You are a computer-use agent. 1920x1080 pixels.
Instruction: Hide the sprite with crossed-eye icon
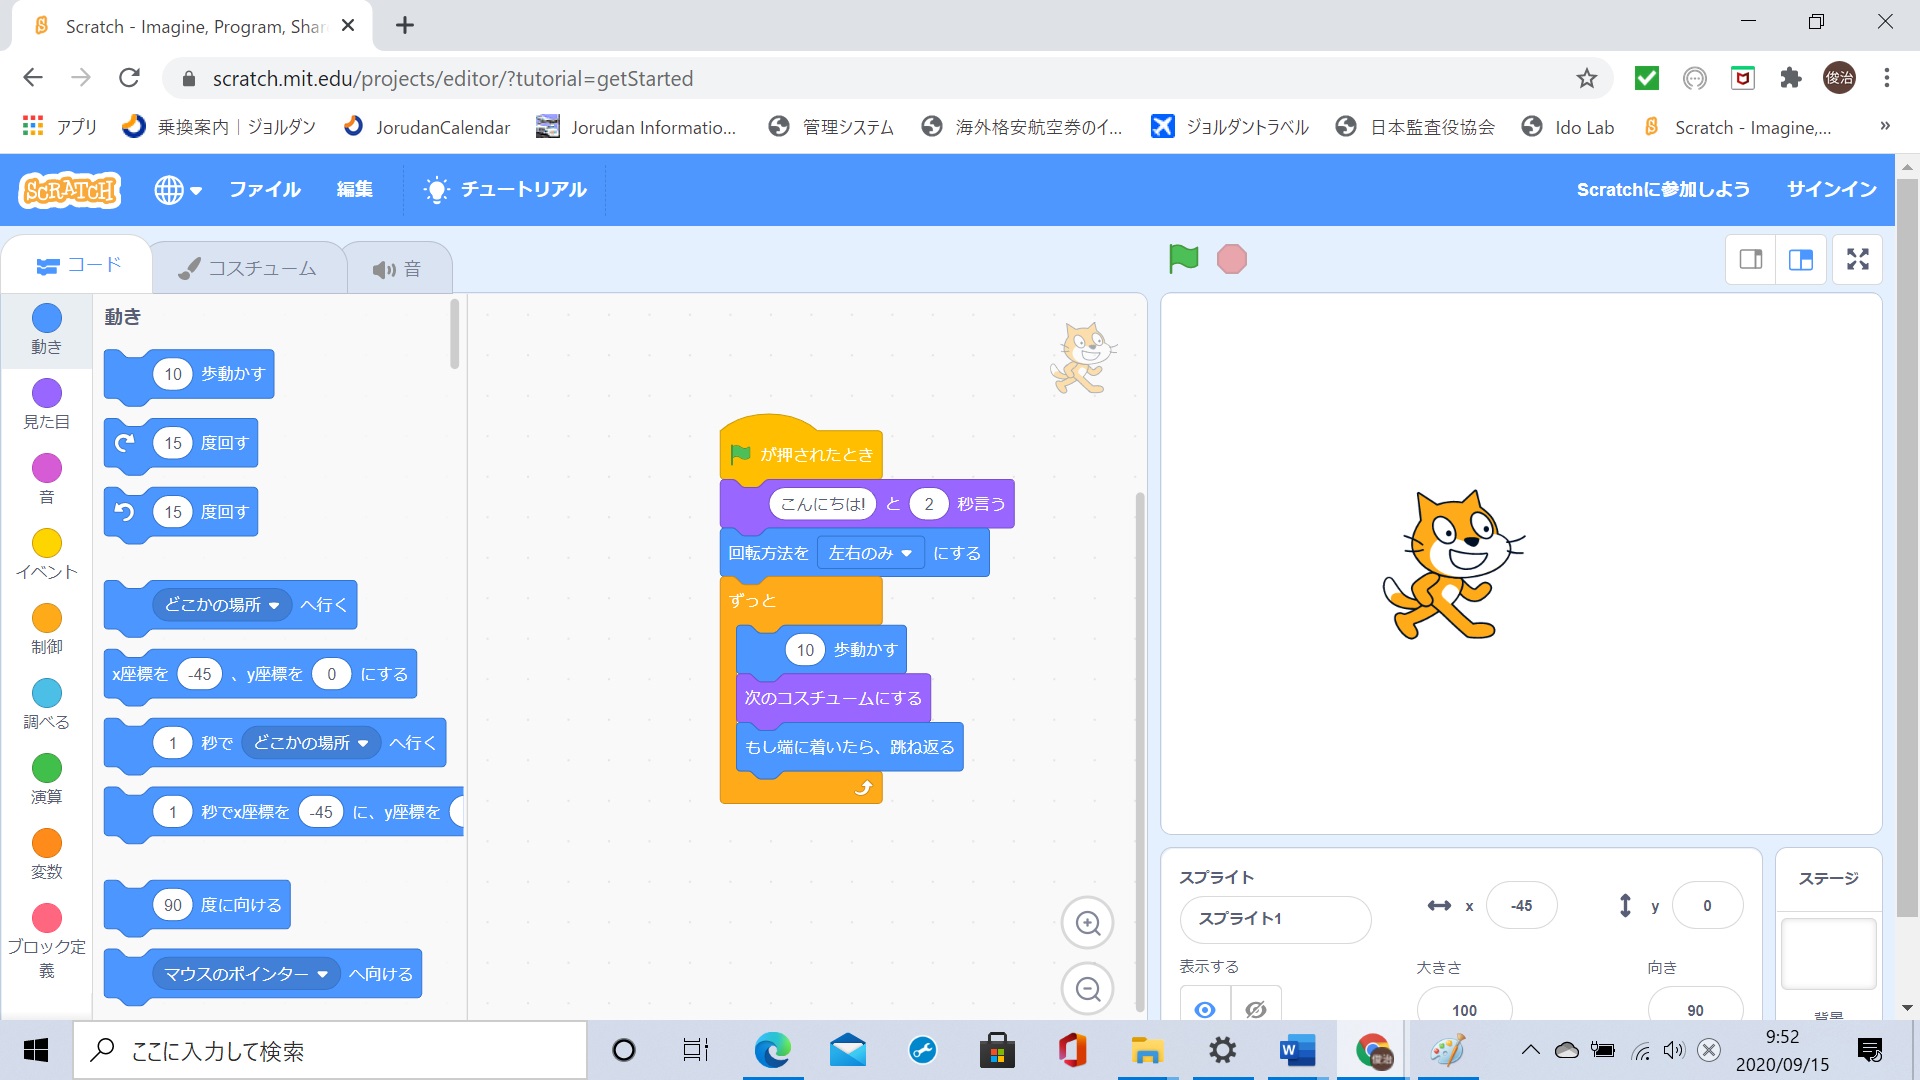(1256, 1009)
